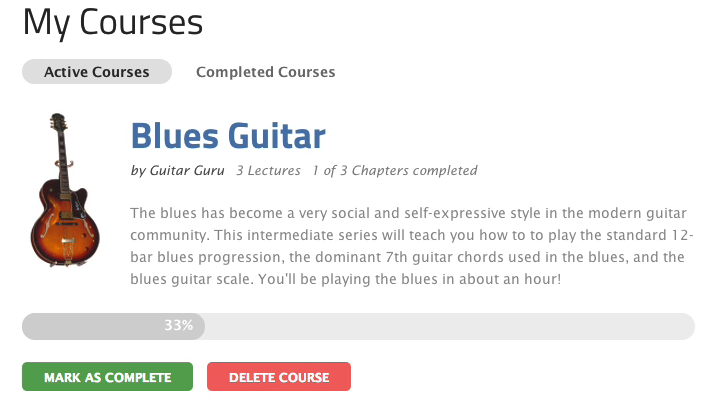Click the author name Guitar Guru
The image size is (725, 406).
click(x=187, y=171)
